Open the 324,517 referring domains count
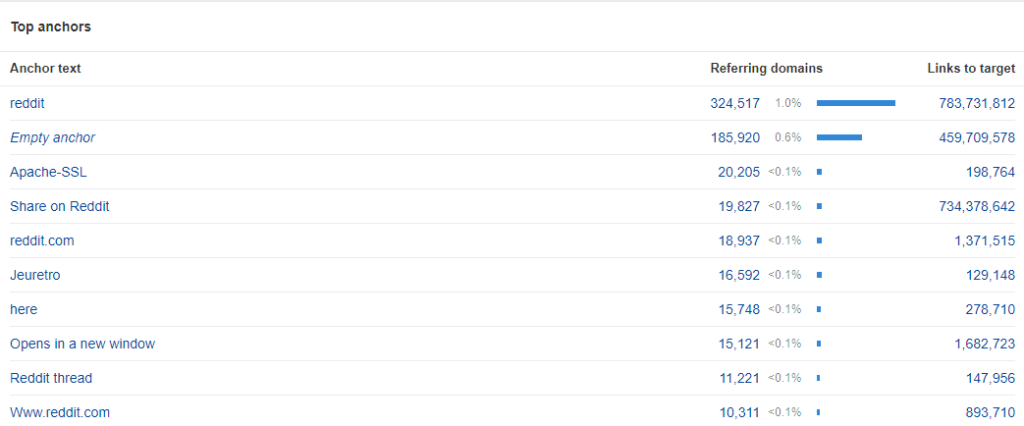1024x426 pixels. tap(732, 103)
